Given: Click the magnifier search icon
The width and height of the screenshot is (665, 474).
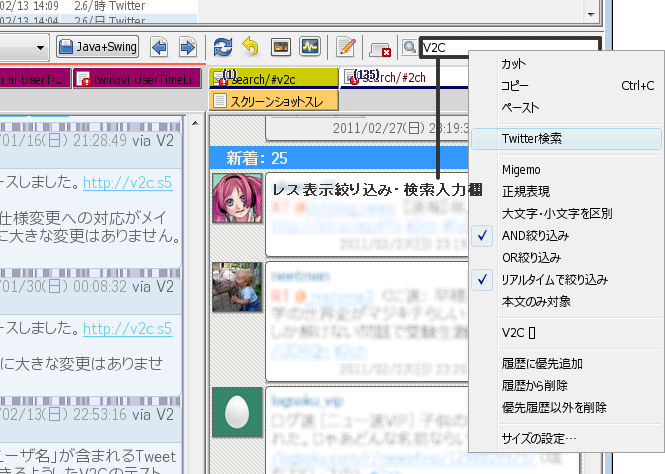Looking at the screenshot, I should click(x=408, y=47).
